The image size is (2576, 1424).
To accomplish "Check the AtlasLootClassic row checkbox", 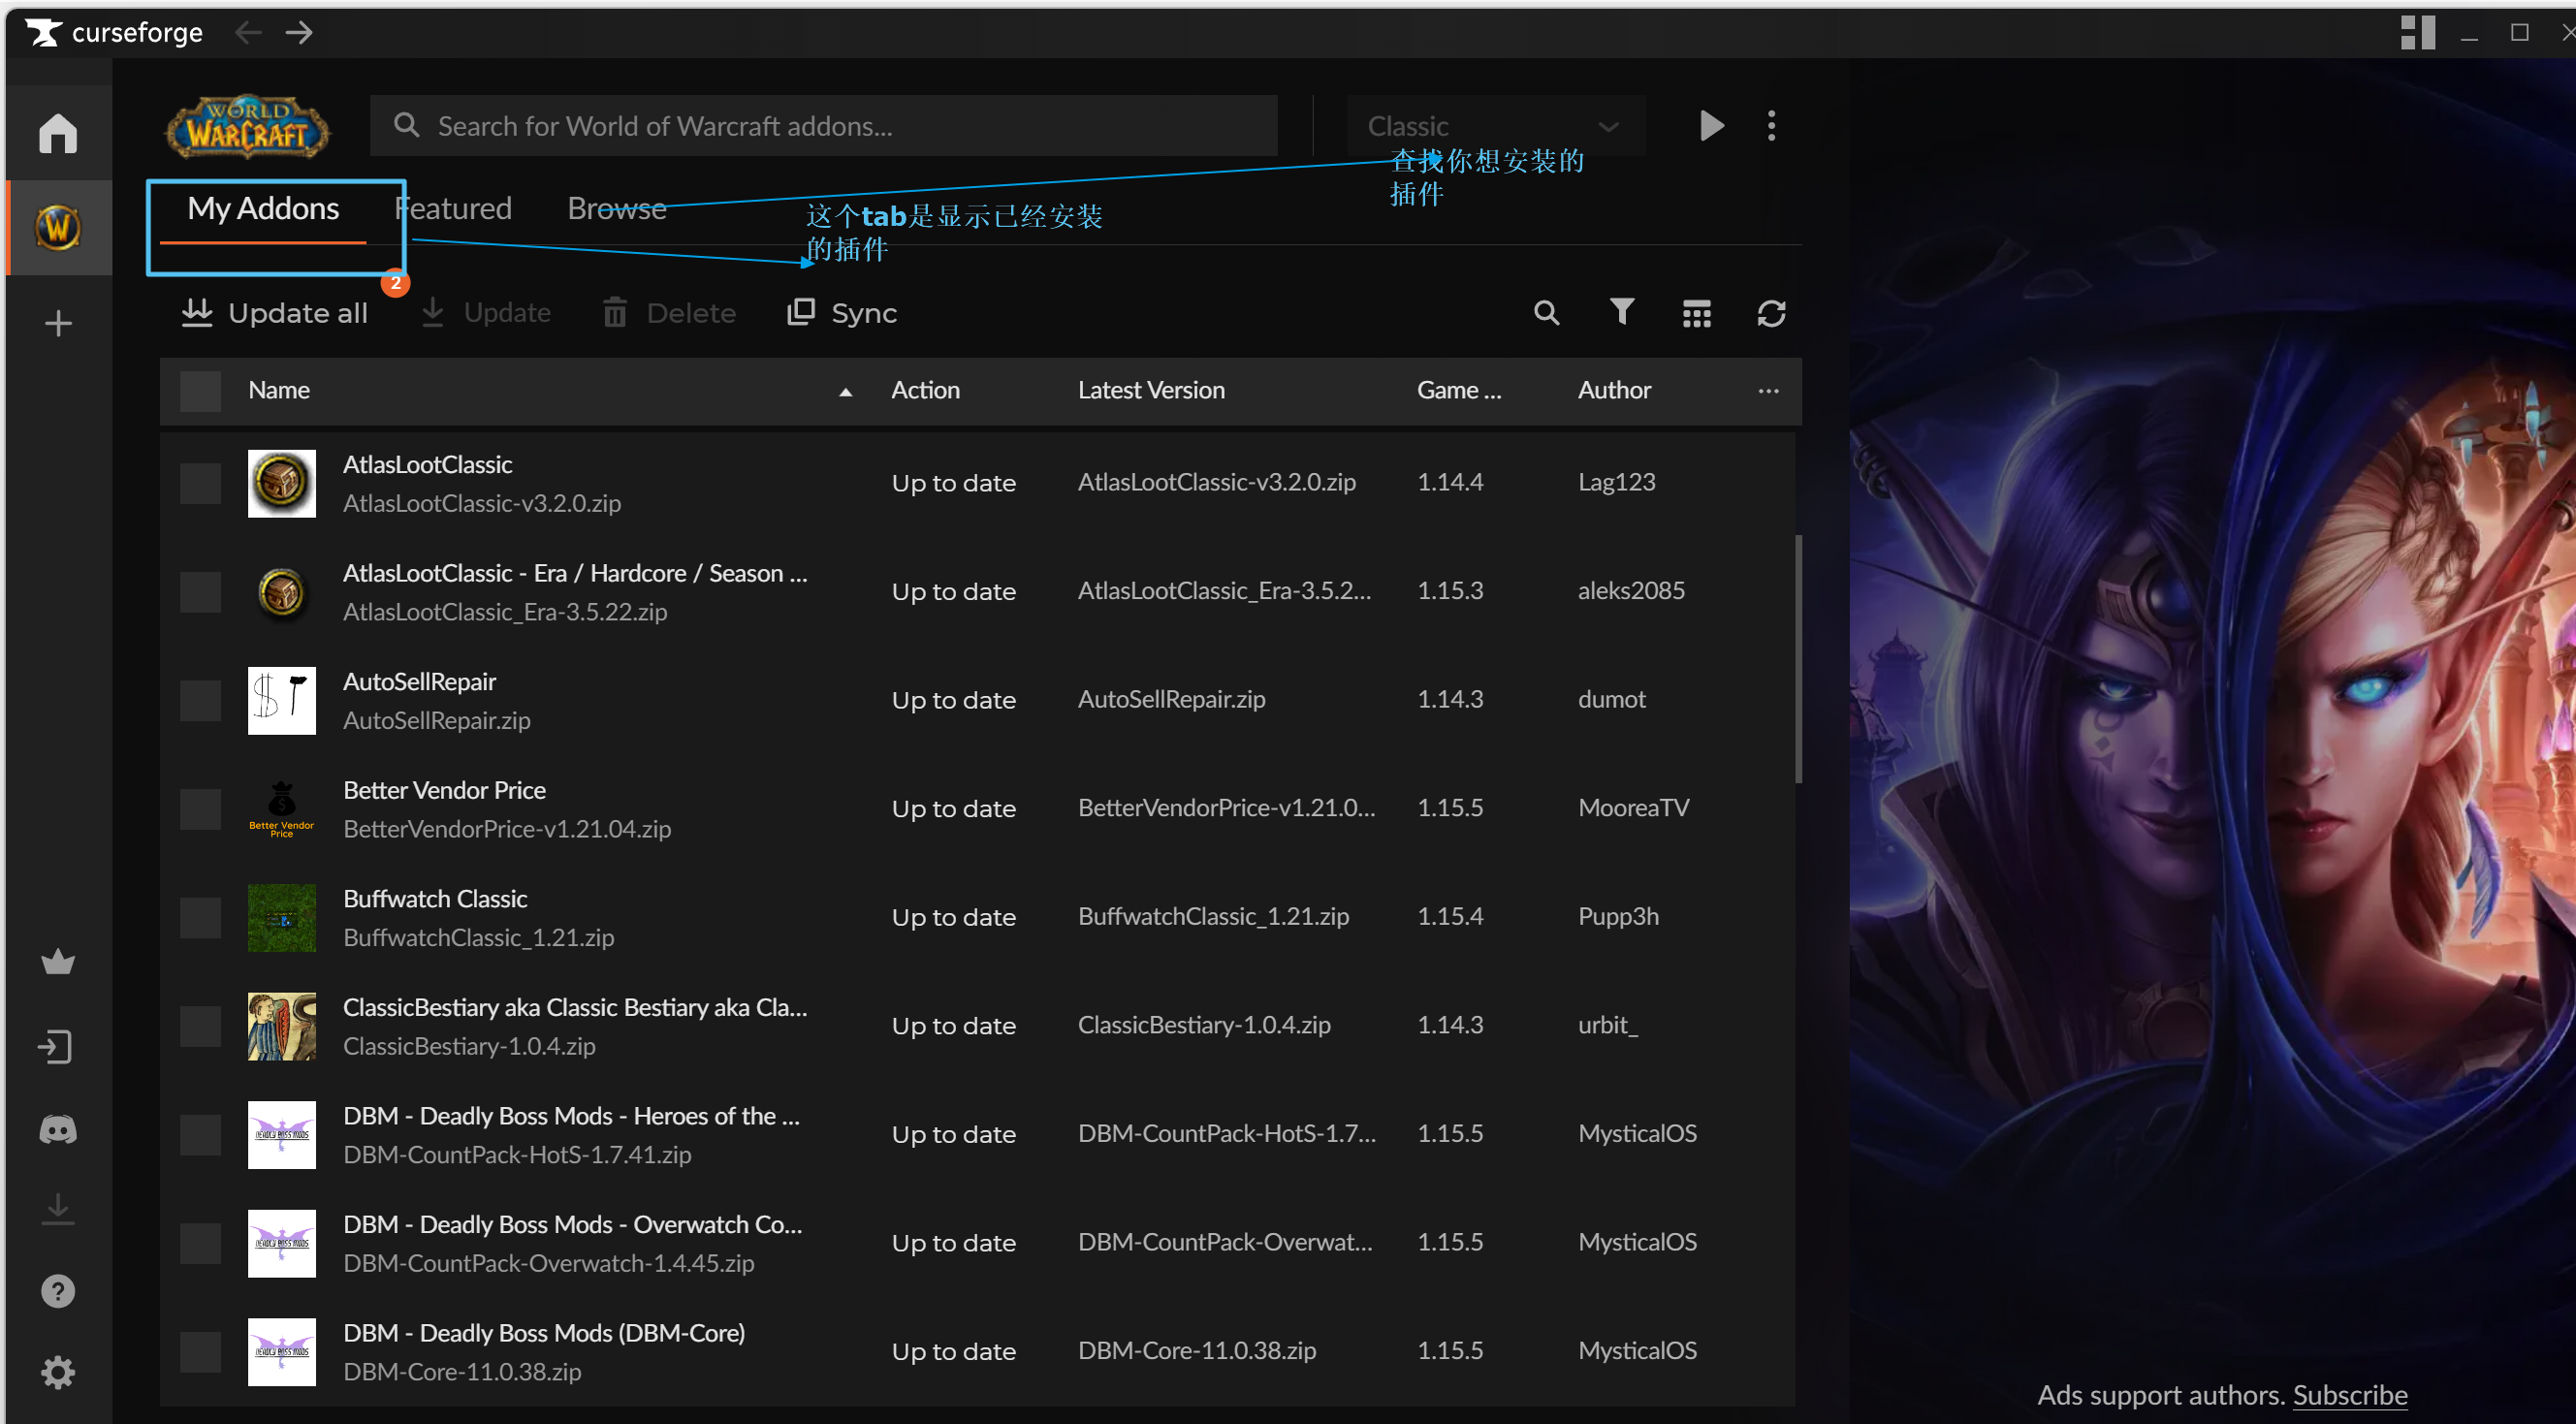I will coord(200,483).
